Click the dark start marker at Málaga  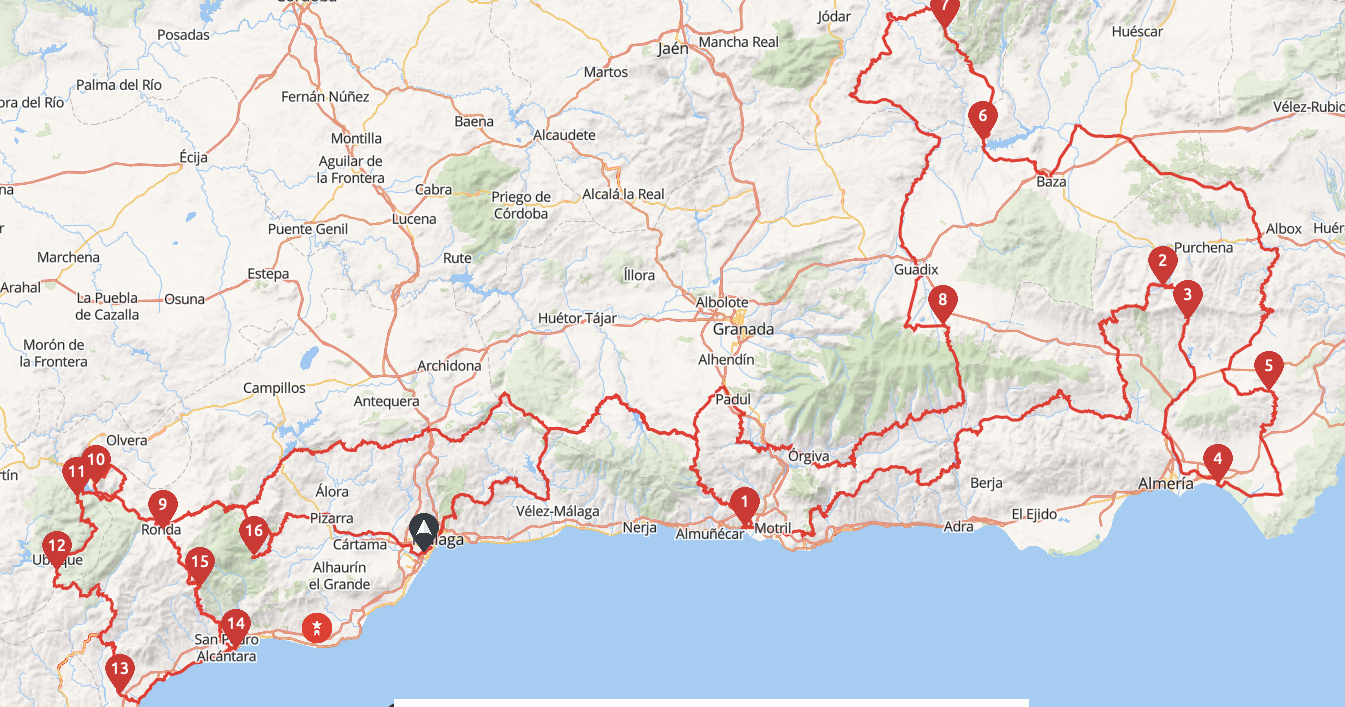[424, 531]
